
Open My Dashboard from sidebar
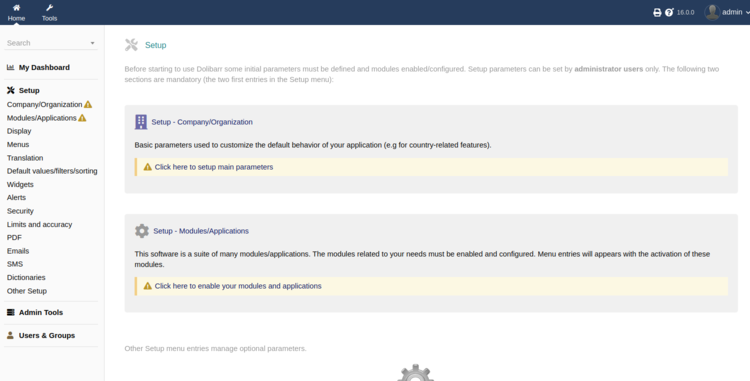click(x=44, y=67)
